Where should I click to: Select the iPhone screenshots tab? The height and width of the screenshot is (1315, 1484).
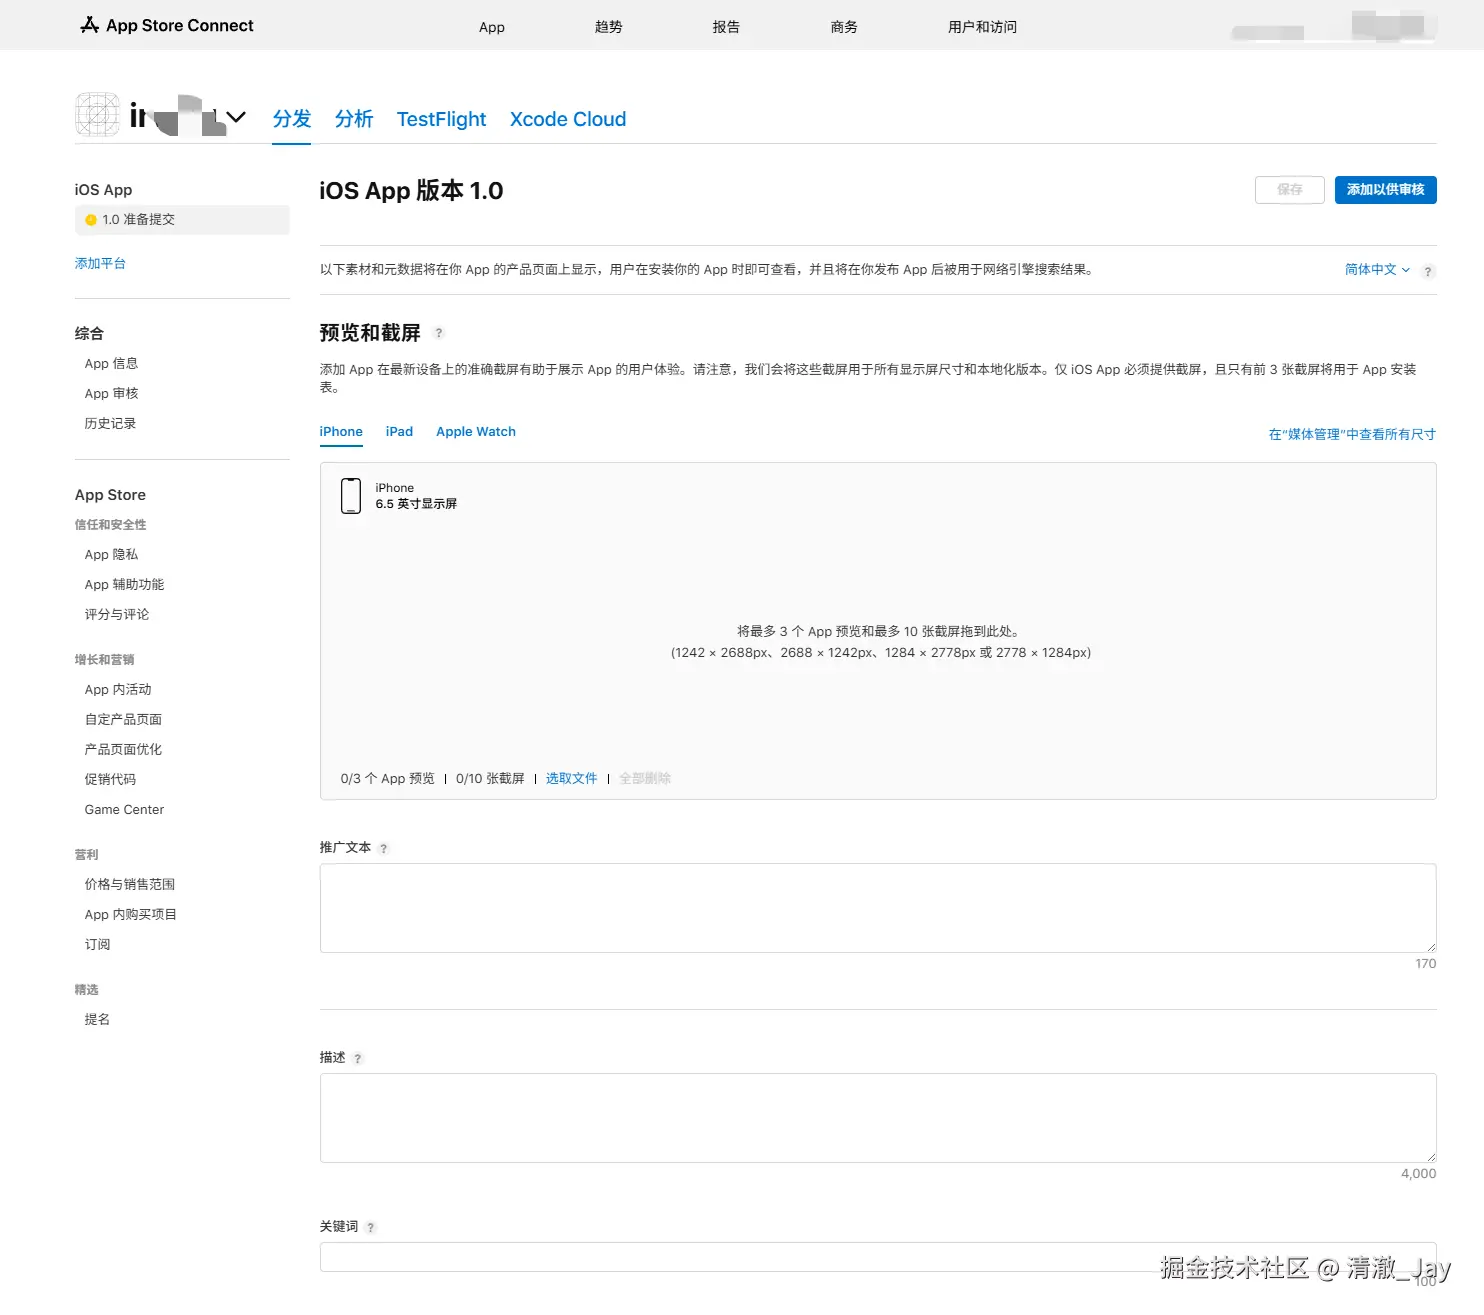[x=341, y=432]
